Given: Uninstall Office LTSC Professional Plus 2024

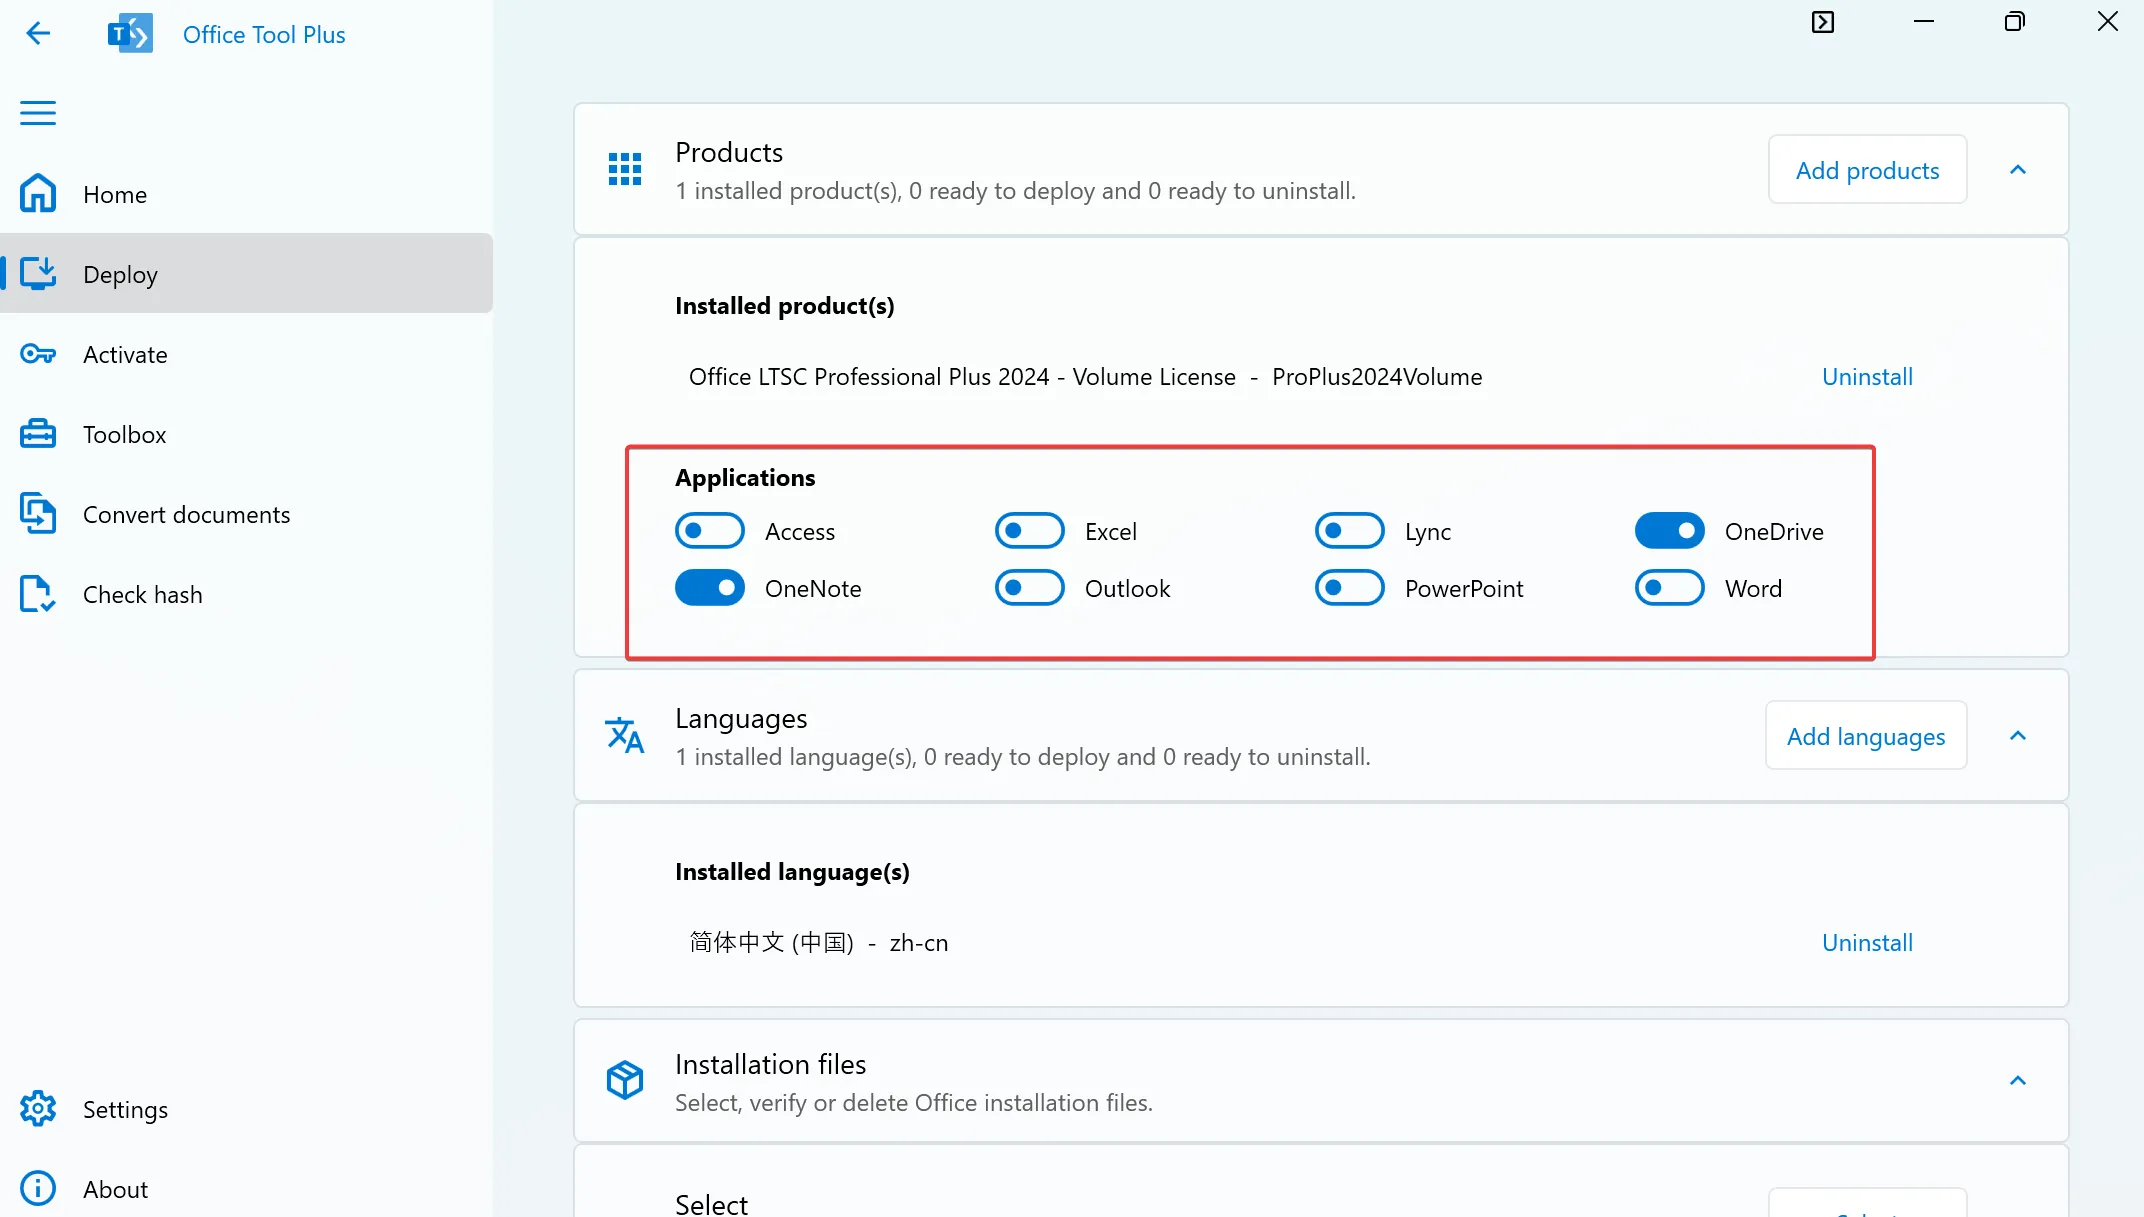Looking at the screenshot, I should [x=1866, y=377].
